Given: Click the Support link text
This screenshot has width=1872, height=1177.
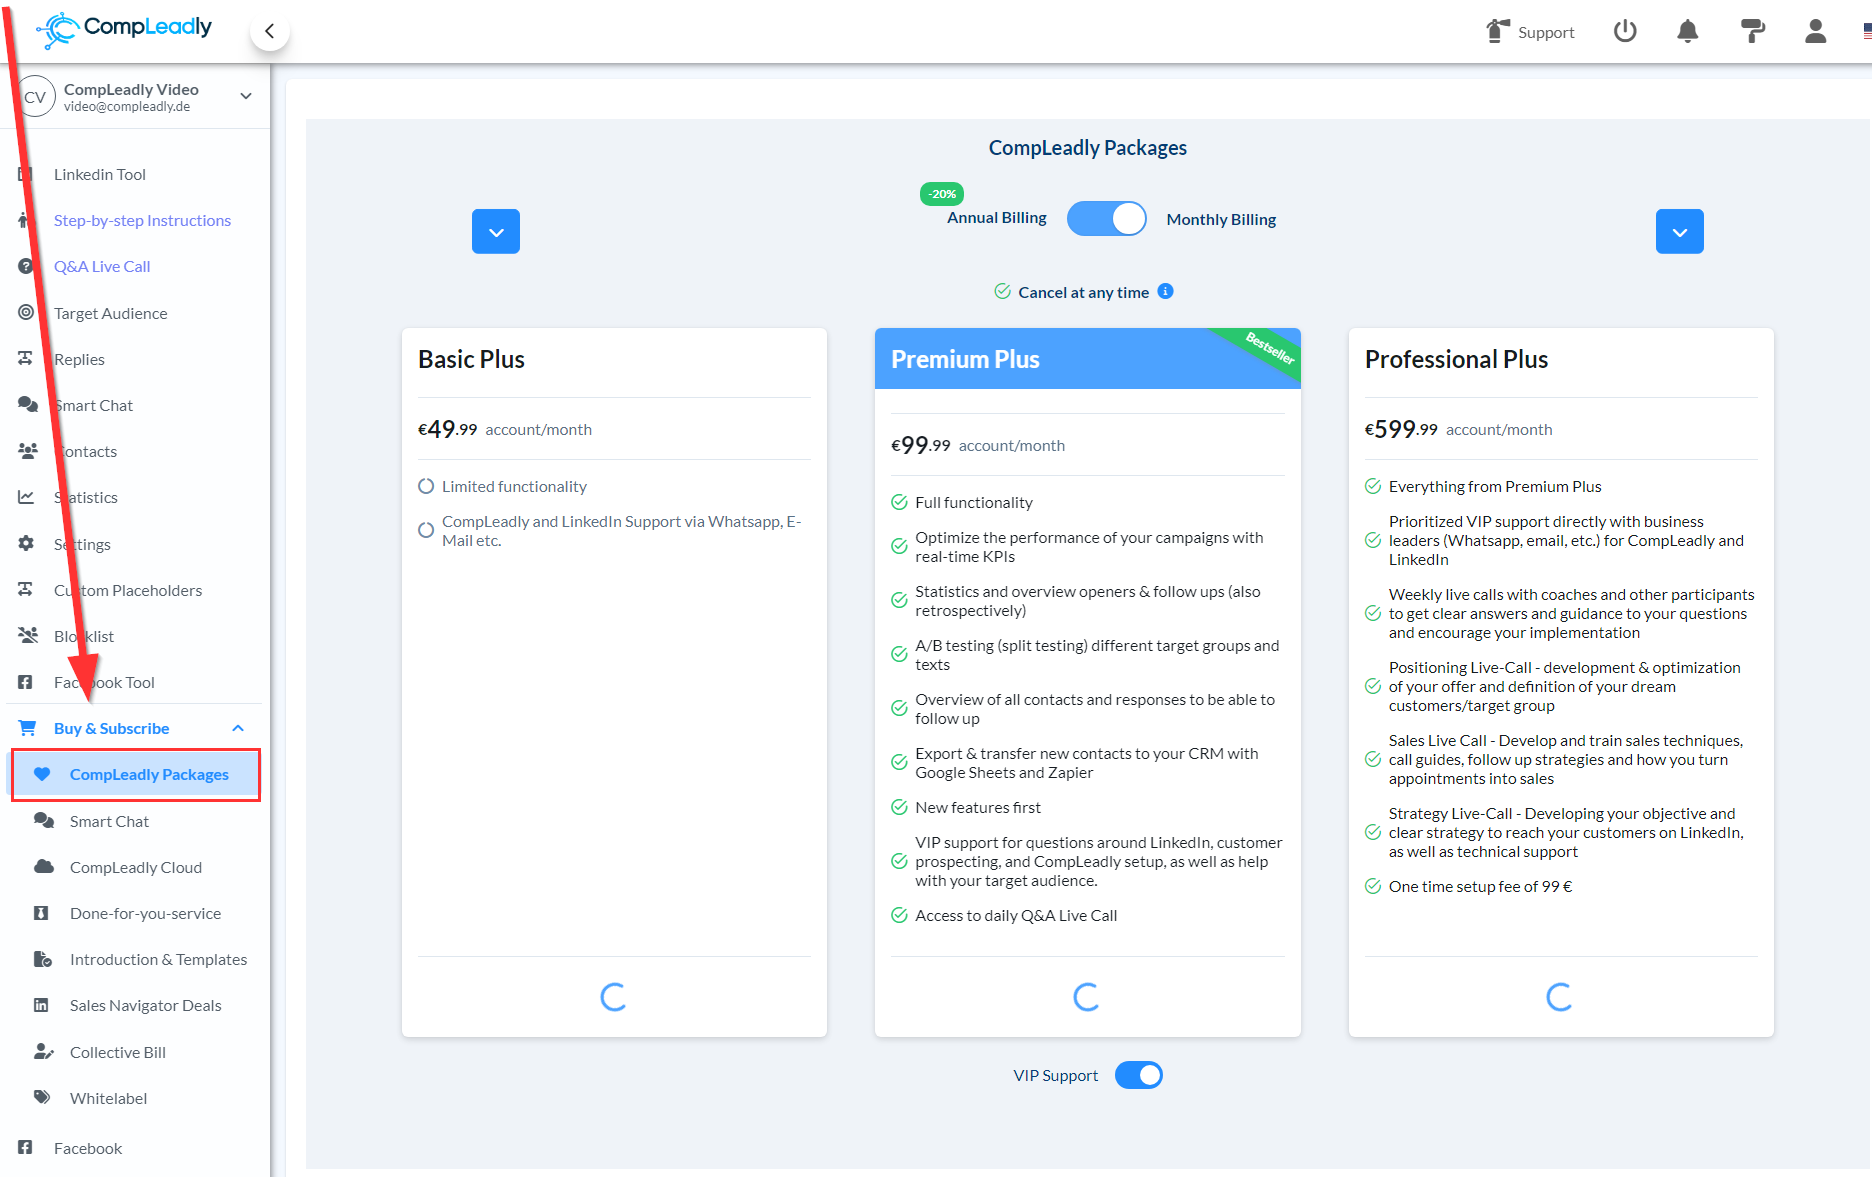Looking at the screenshot, I should pos(1546,32).
